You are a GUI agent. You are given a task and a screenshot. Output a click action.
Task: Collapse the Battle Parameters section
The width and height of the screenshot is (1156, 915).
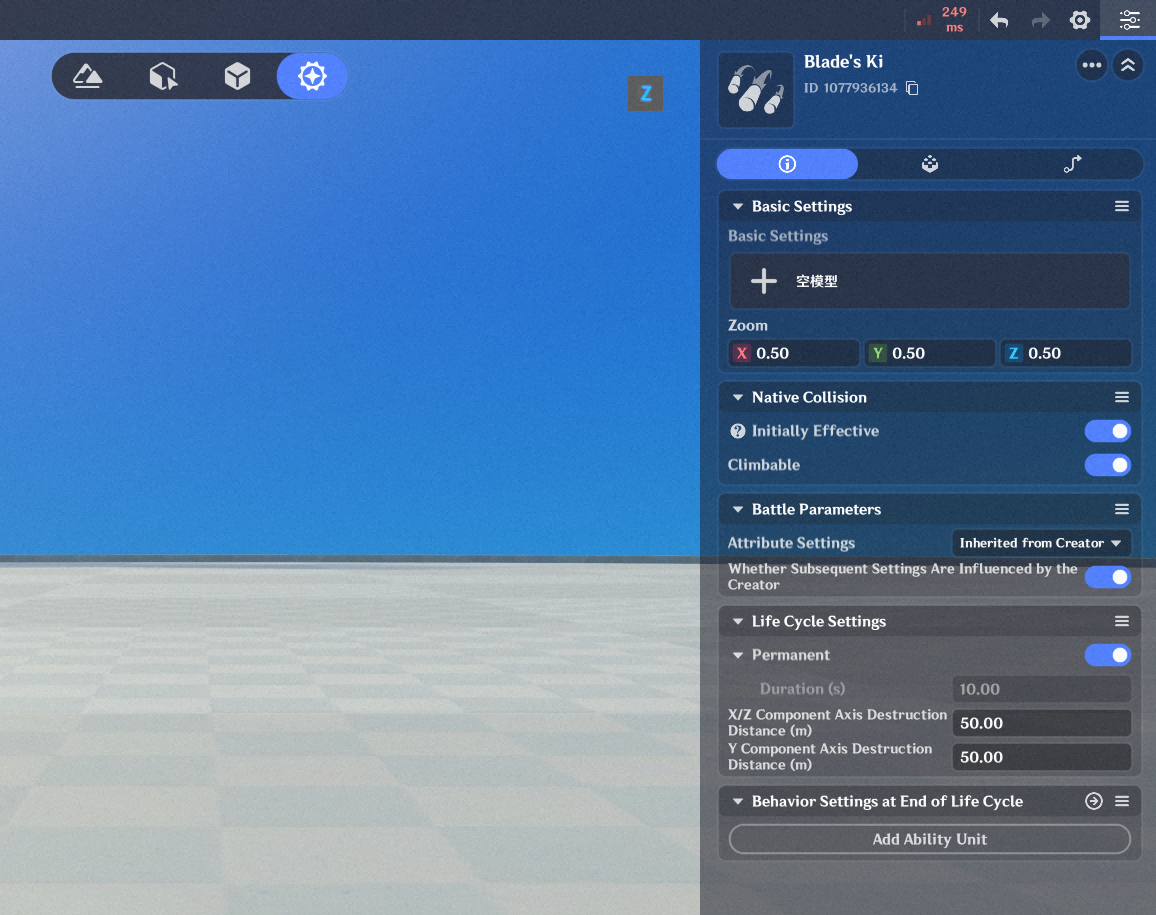click(x=737, y=509)
